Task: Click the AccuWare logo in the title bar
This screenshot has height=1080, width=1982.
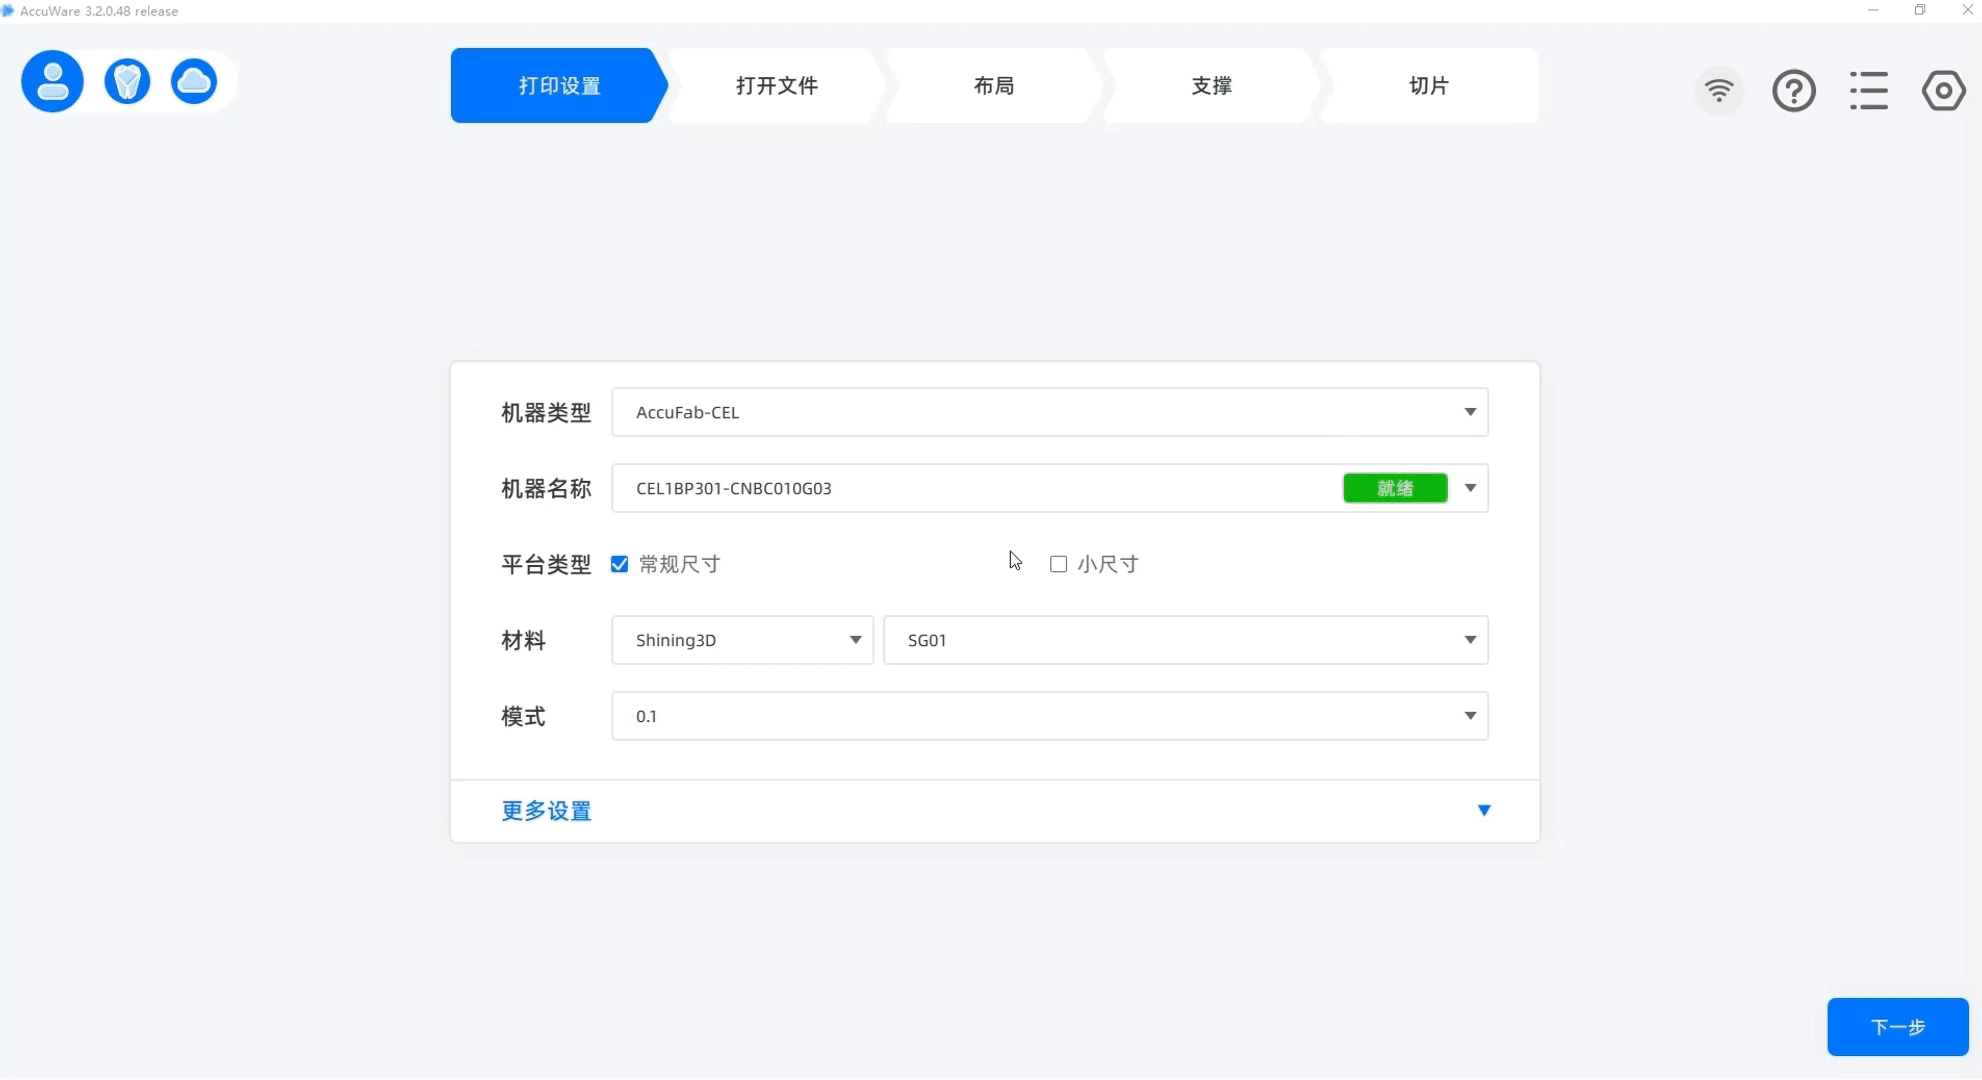Action: pos(10,10)
